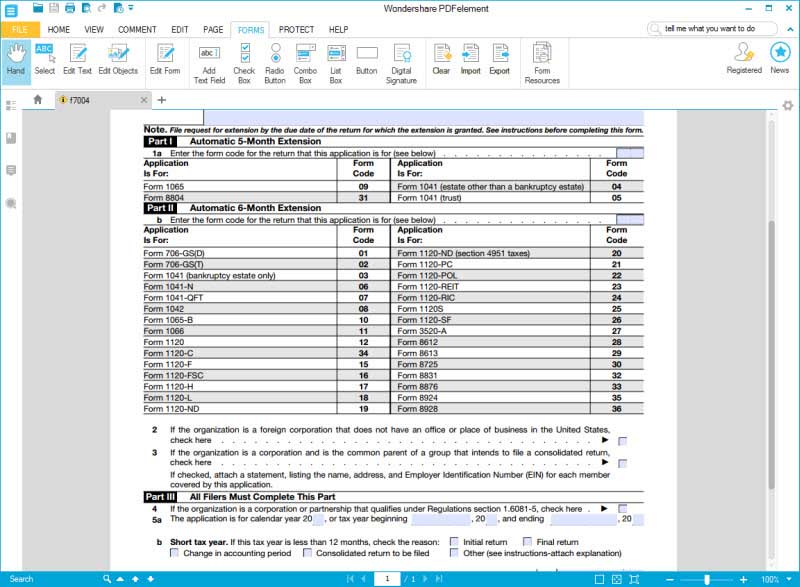Click the Part II line b form code field

point(630,220)
